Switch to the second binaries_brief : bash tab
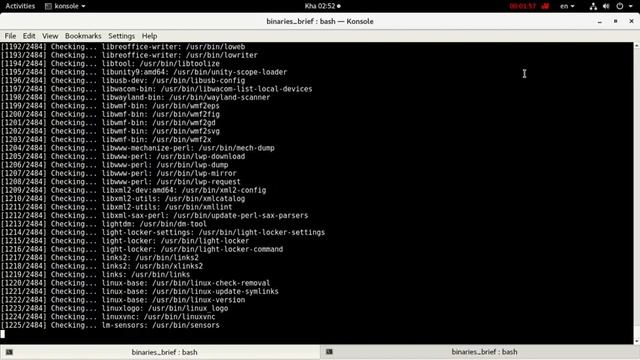The image size is (640, 360). [x=480, y=352]
